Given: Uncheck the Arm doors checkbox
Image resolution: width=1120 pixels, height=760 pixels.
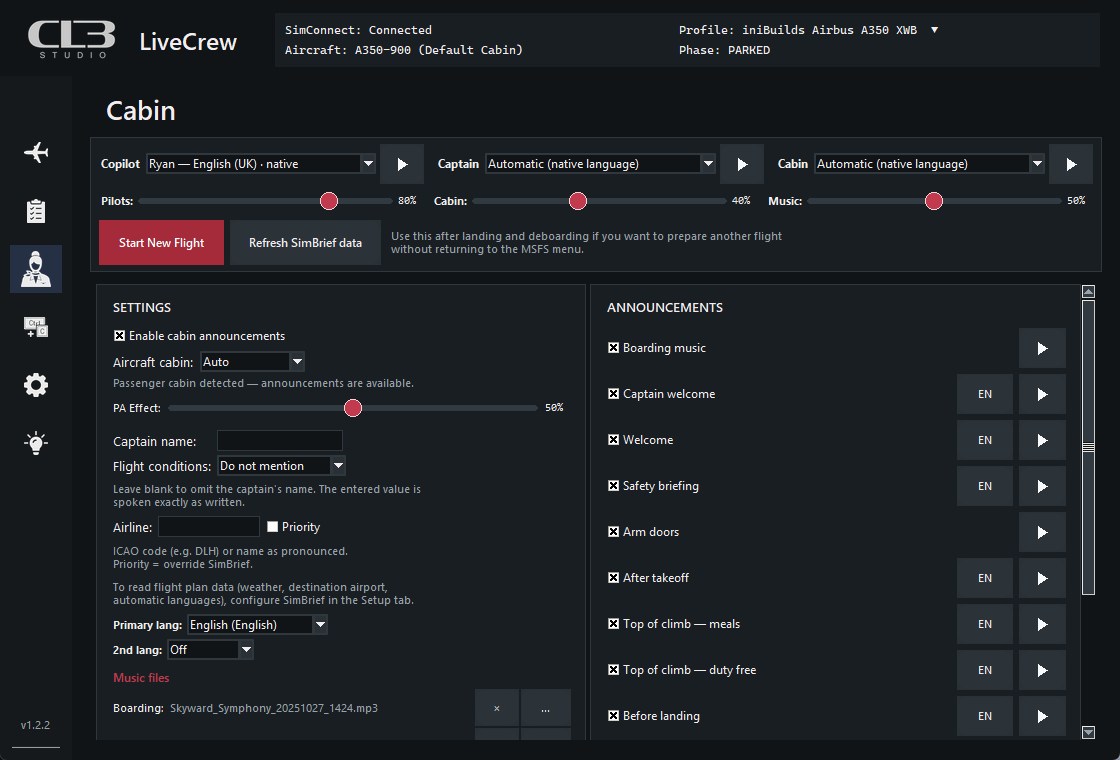Looking at the screenshot, I should coord(613,531).
